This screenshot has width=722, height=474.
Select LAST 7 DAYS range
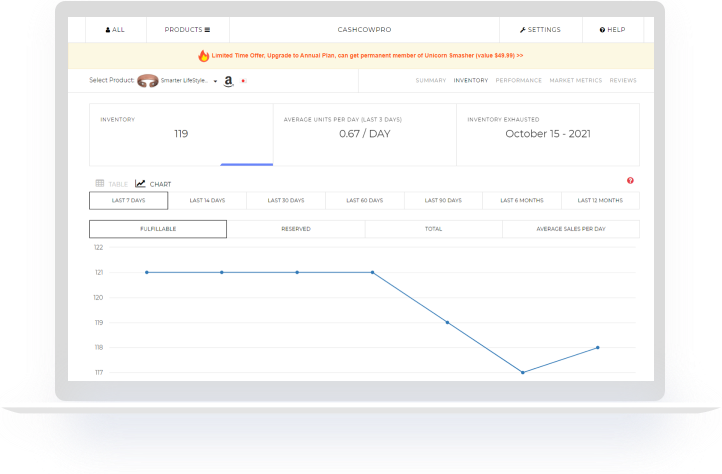[128, 200]
